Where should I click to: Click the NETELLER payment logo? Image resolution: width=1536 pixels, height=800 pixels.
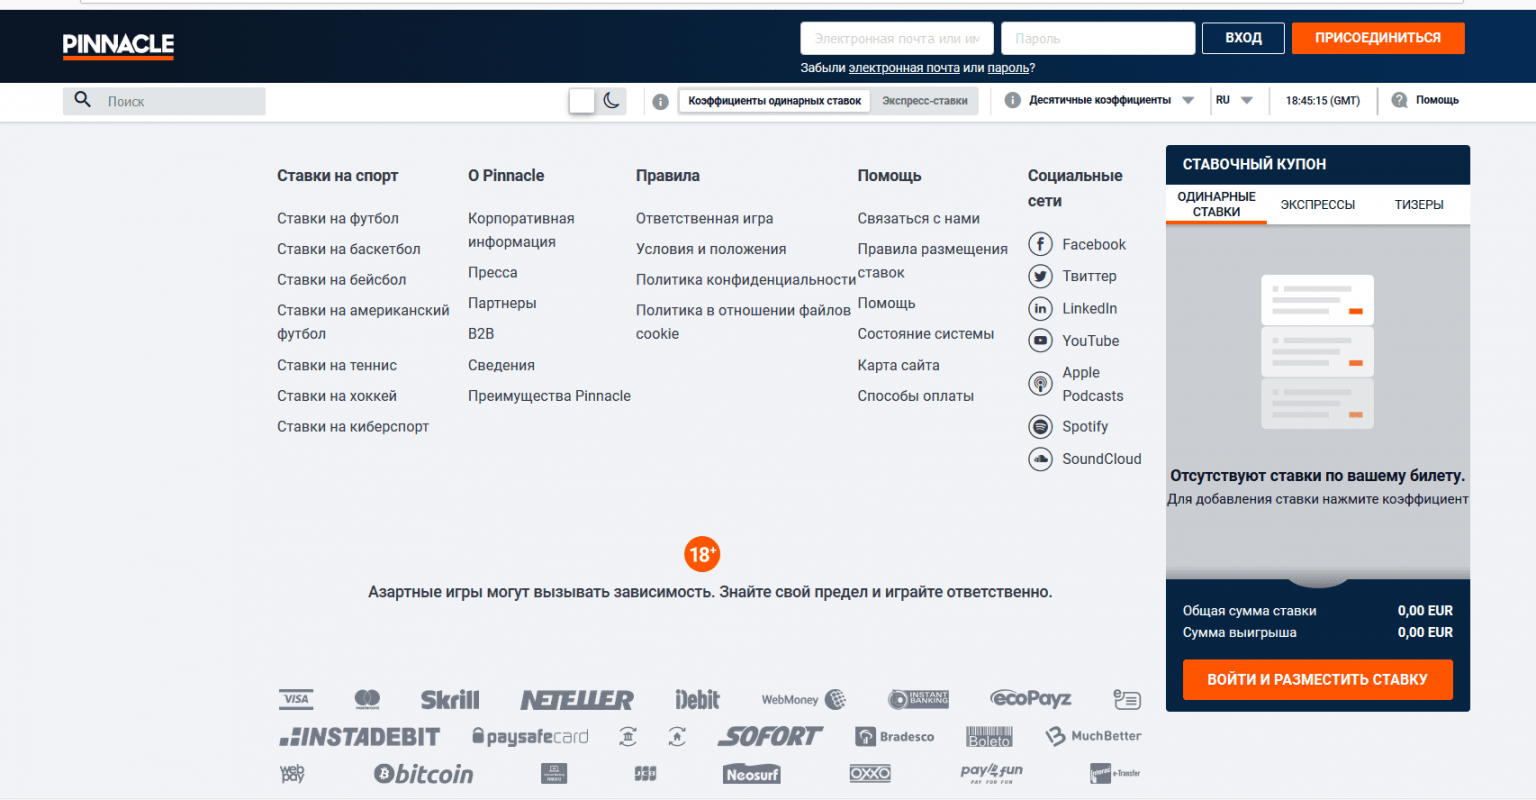[577, 700]
